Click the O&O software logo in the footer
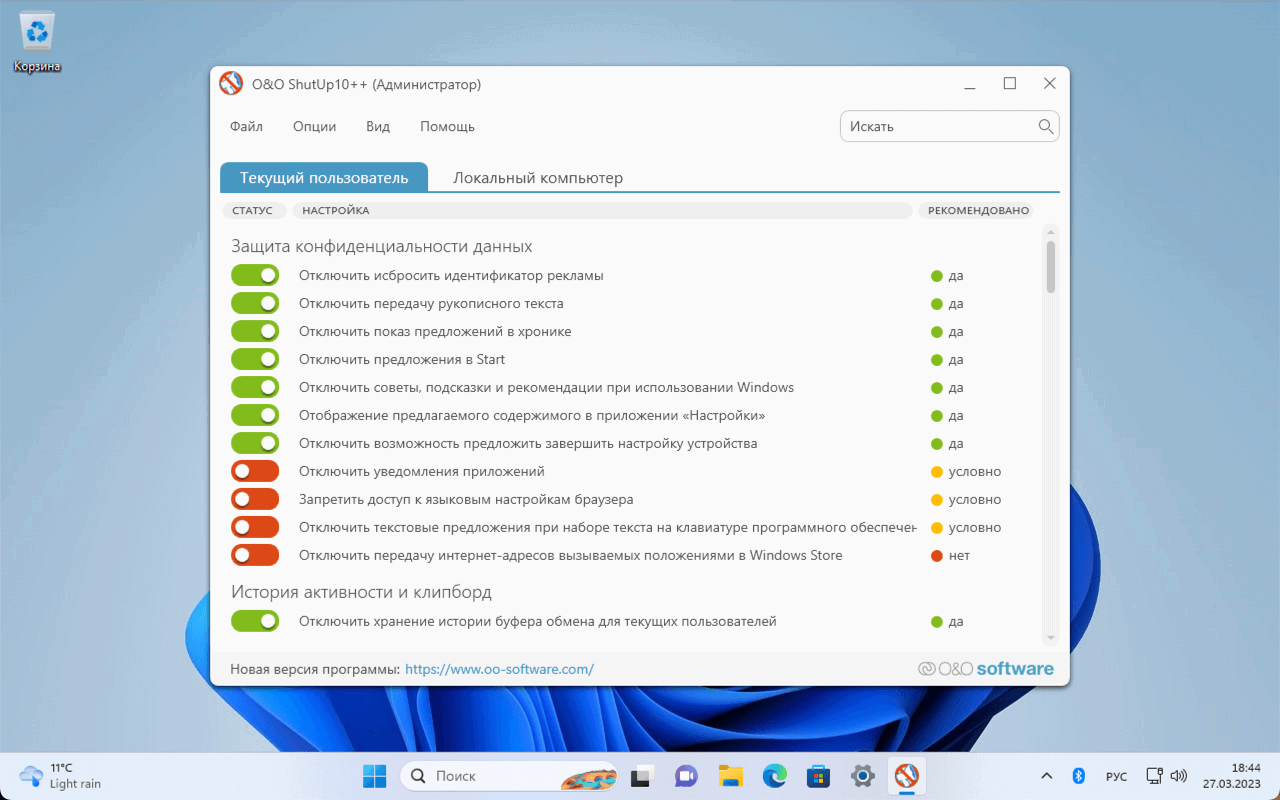The image size is (1280, 800). [x=986, y=669]
